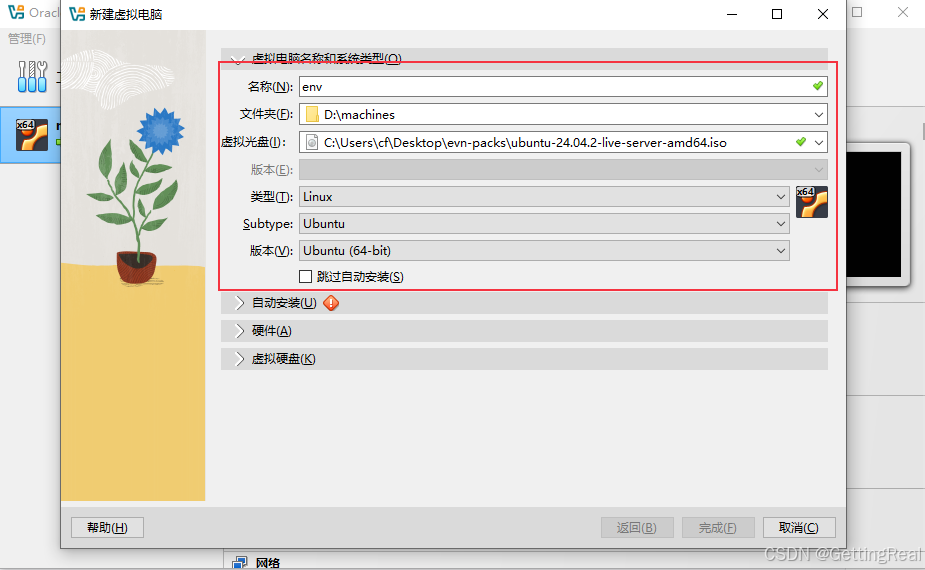Screen dimensions: 925x570
Task: Open the Version dropdown showing Ubuntu (64-bit)
Action: pyautogui.click(x=544, y=251)
